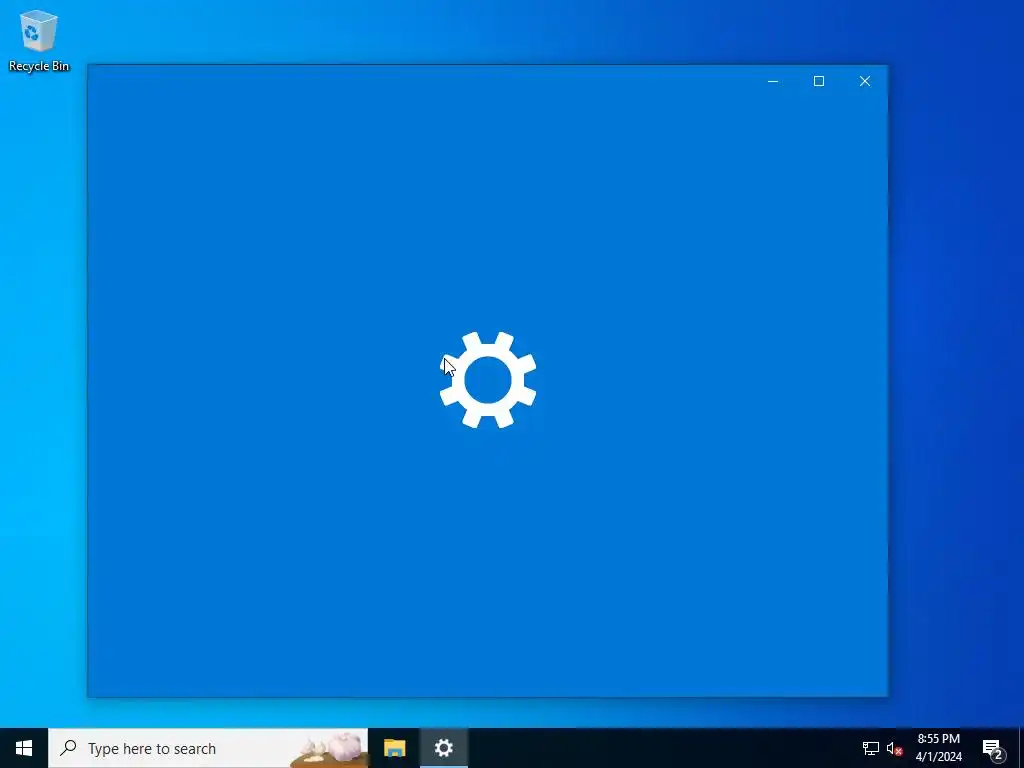Minimize the Settings window
This screenshot has height=768, width=1024.
point(773,81)
